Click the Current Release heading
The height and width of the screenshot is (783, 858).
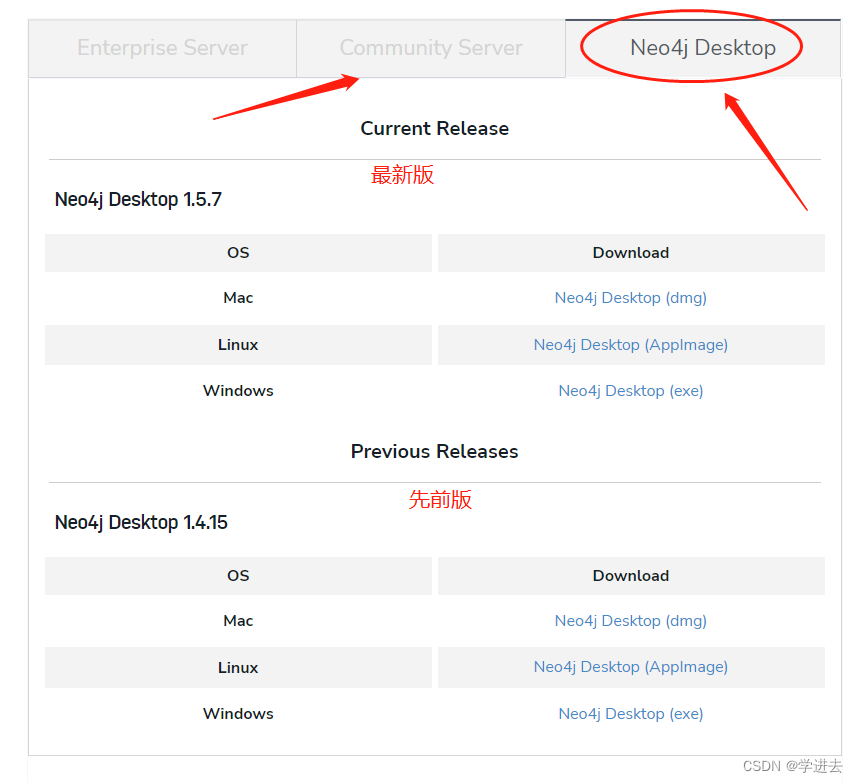[434, 128]
